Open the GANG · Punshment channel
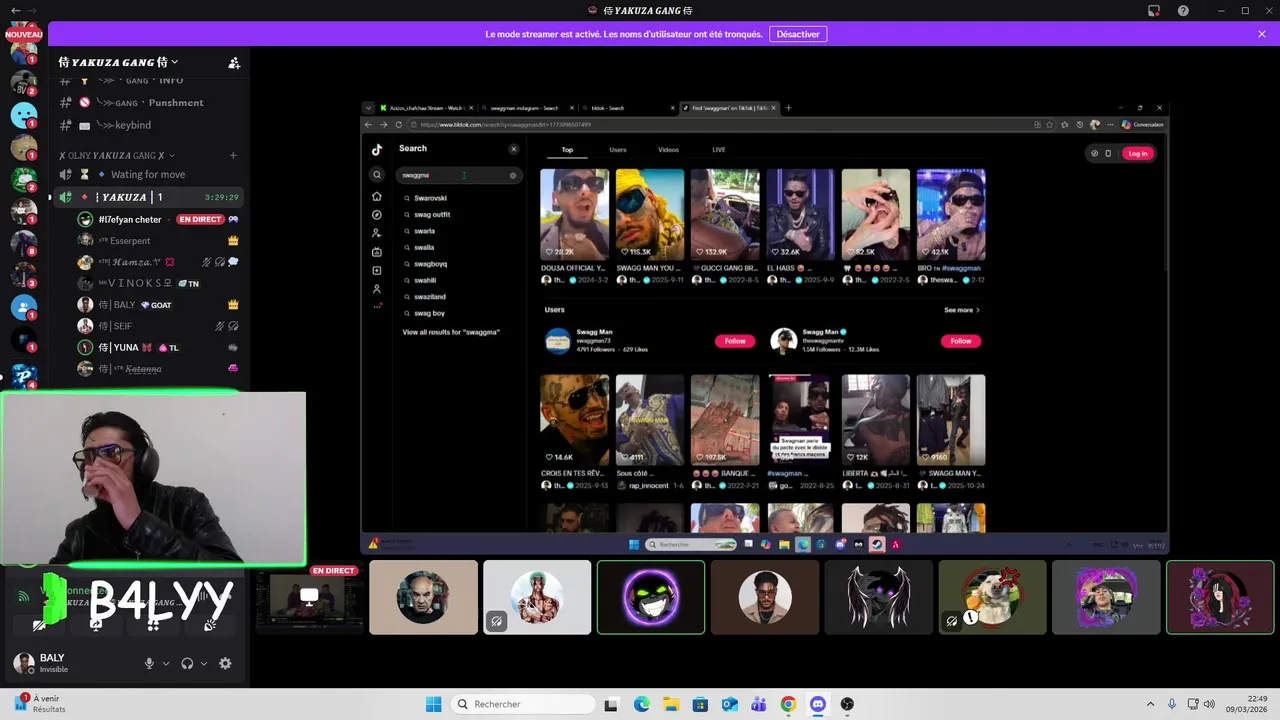The width and height of the screenshot is (1280, 720). (x=147, y=103)
